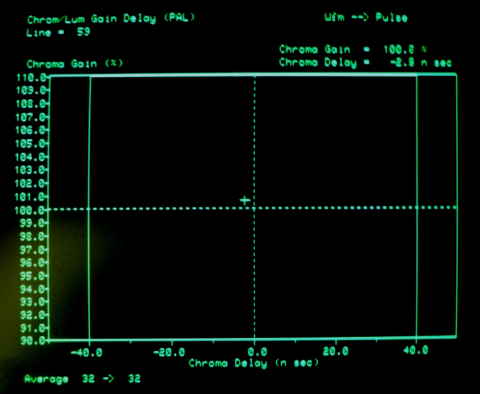Click the '91.0' y-axis value

(33, 328)
